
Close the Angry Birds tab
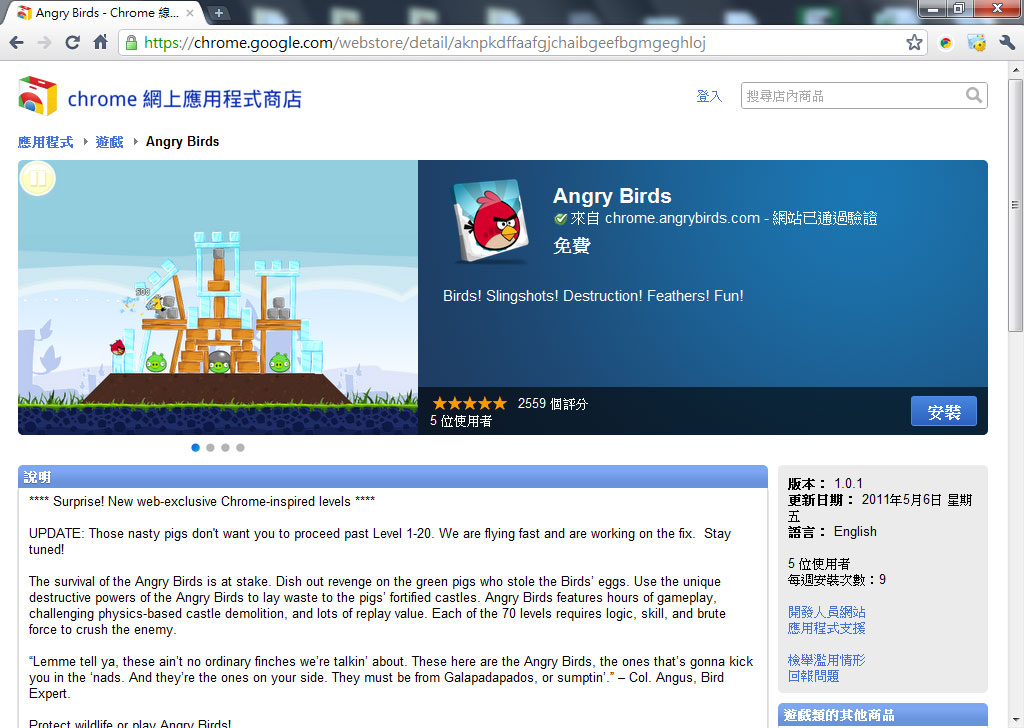click(x=190, y=13)
